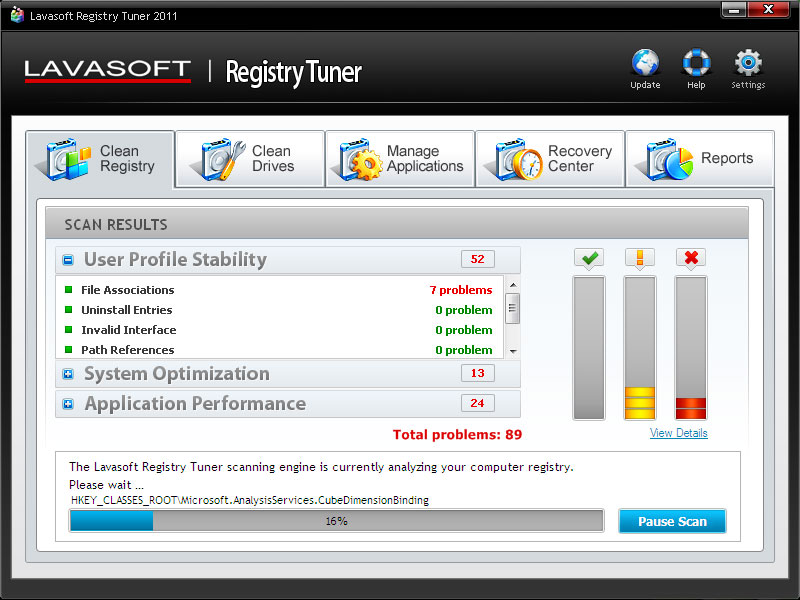Expand the Application Performance section
800x600 pixels.
pos(68,404)
